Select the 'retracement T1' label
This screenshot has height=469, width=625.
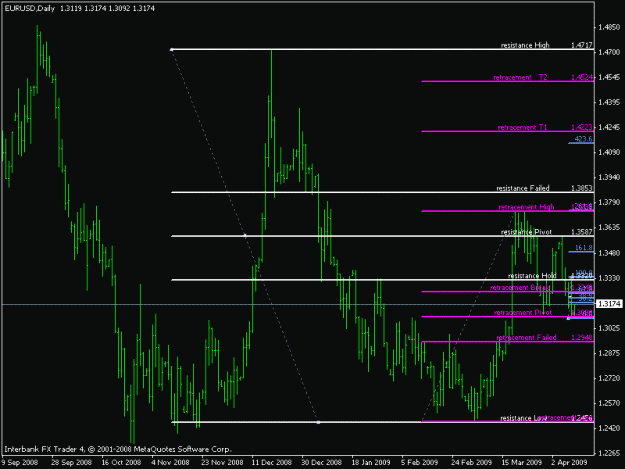522,128
